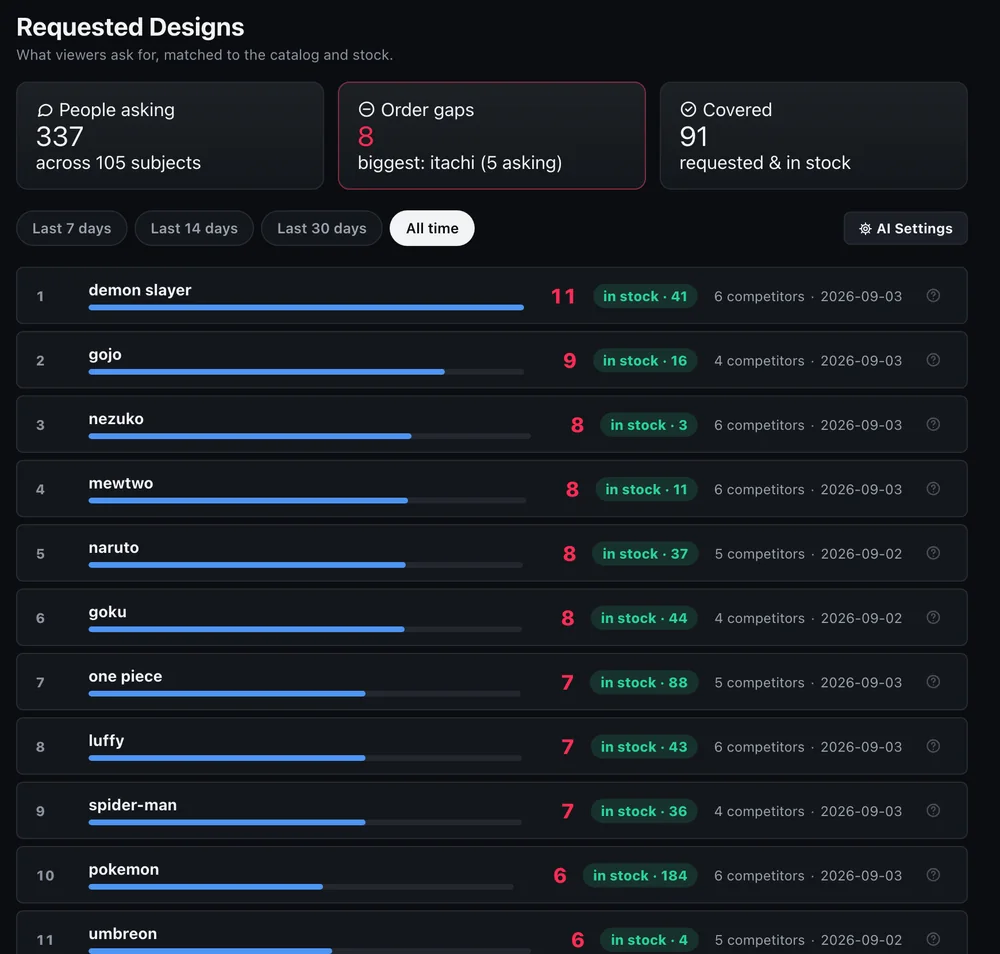Open the help icon in naruto row

coord(933,553)
